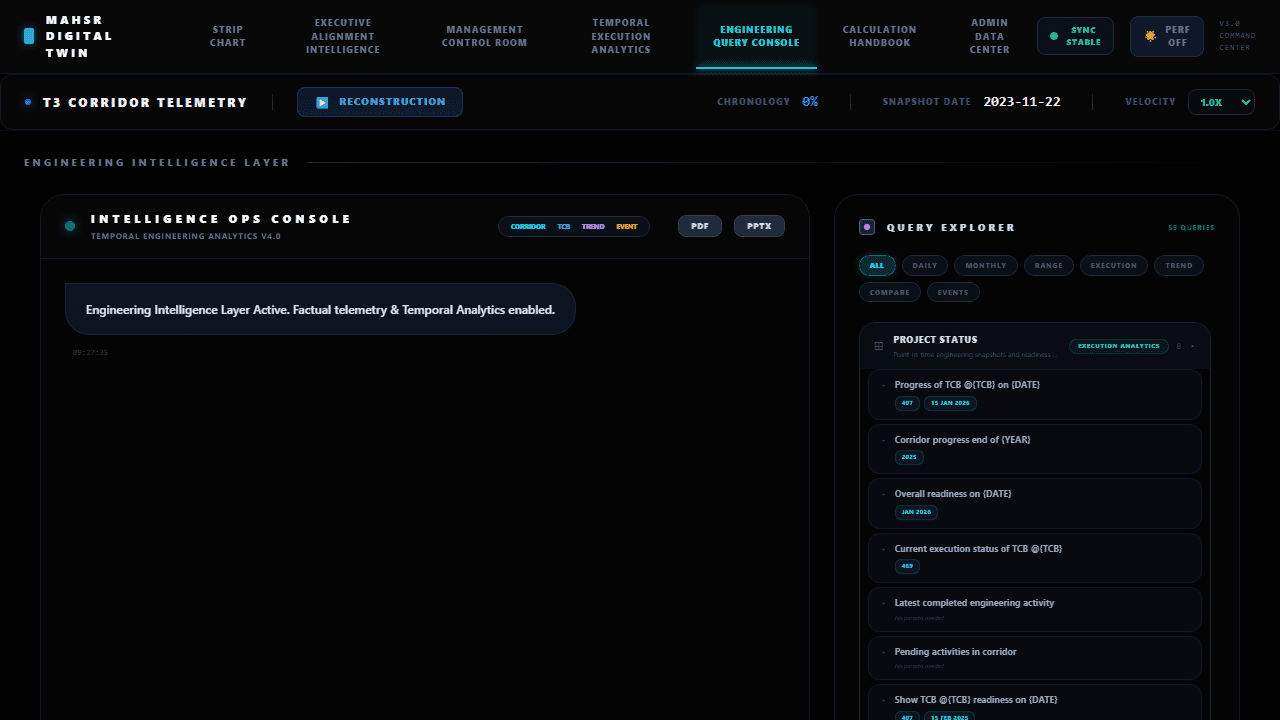Toggle the Sync Stable button

point(1075,36)
